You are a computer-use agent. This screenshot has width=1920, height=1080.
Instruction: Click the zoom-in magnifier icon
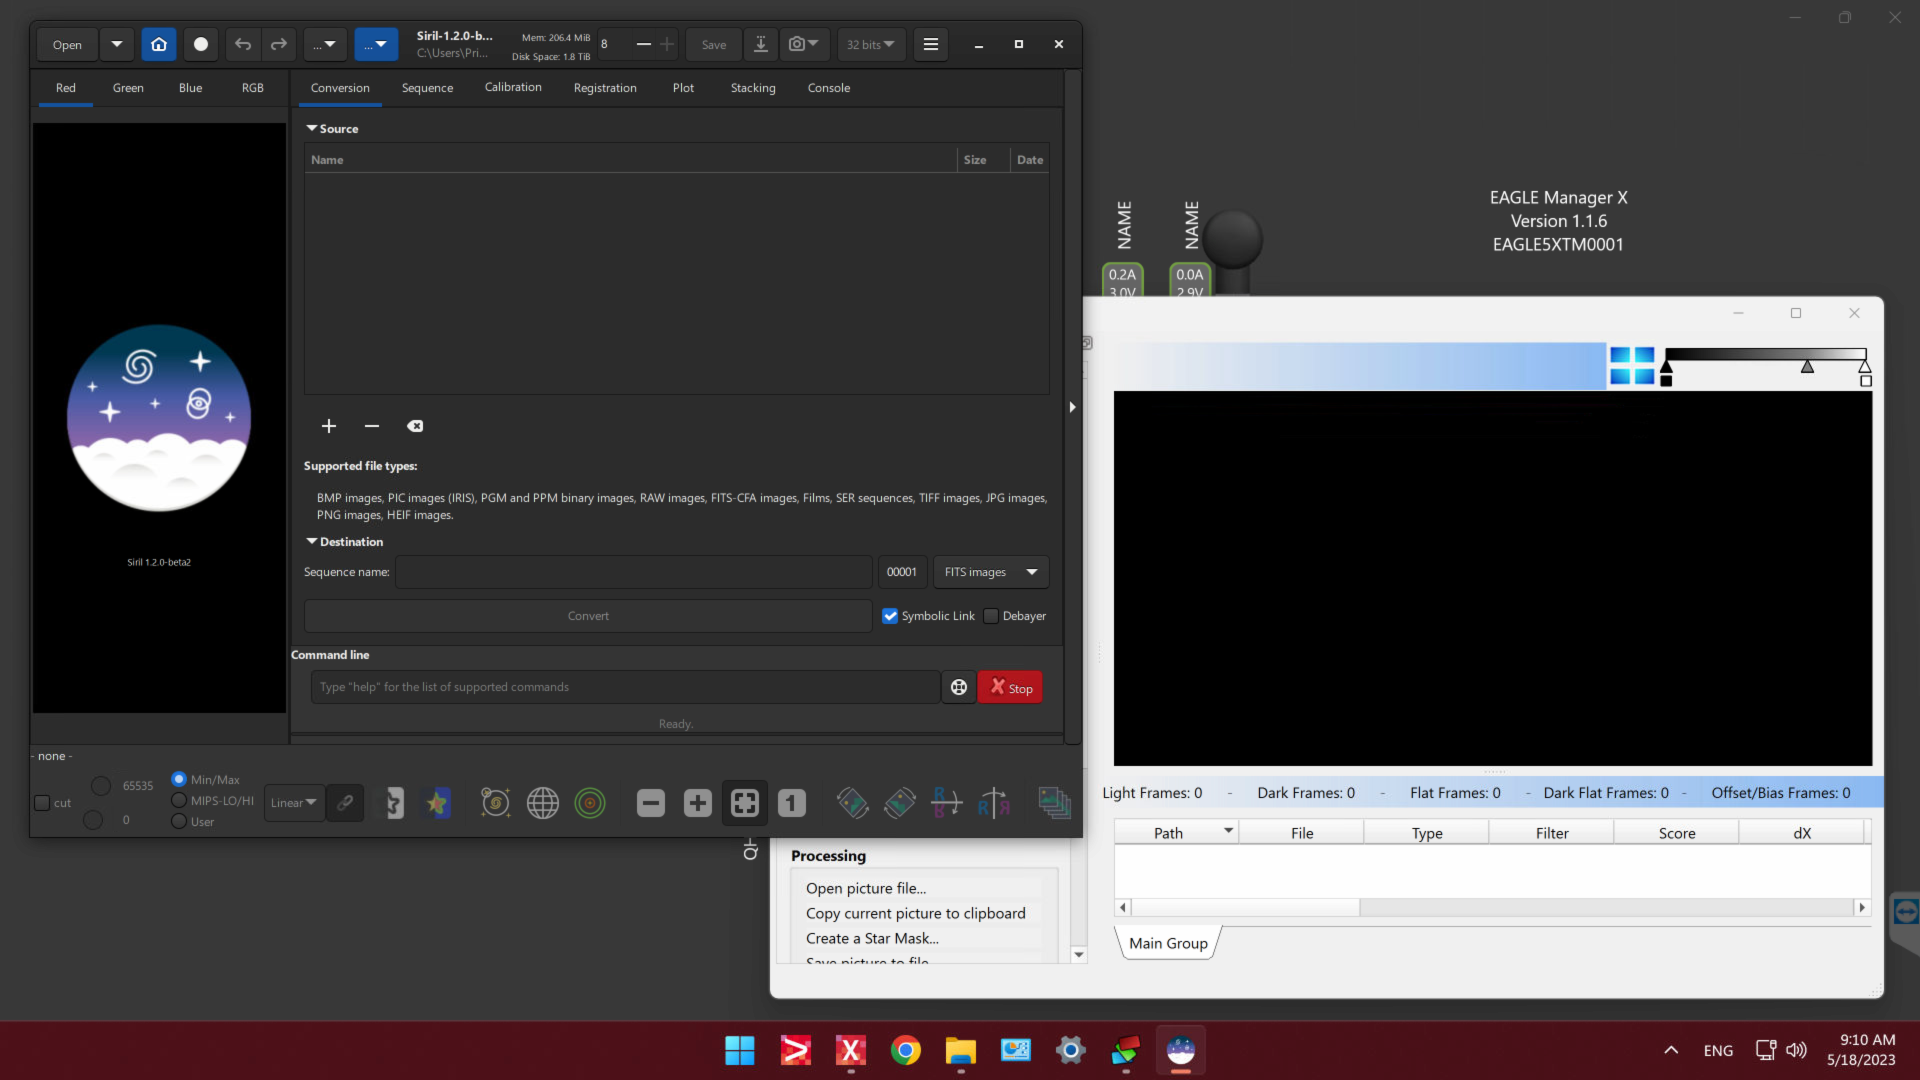pos(696,802)
